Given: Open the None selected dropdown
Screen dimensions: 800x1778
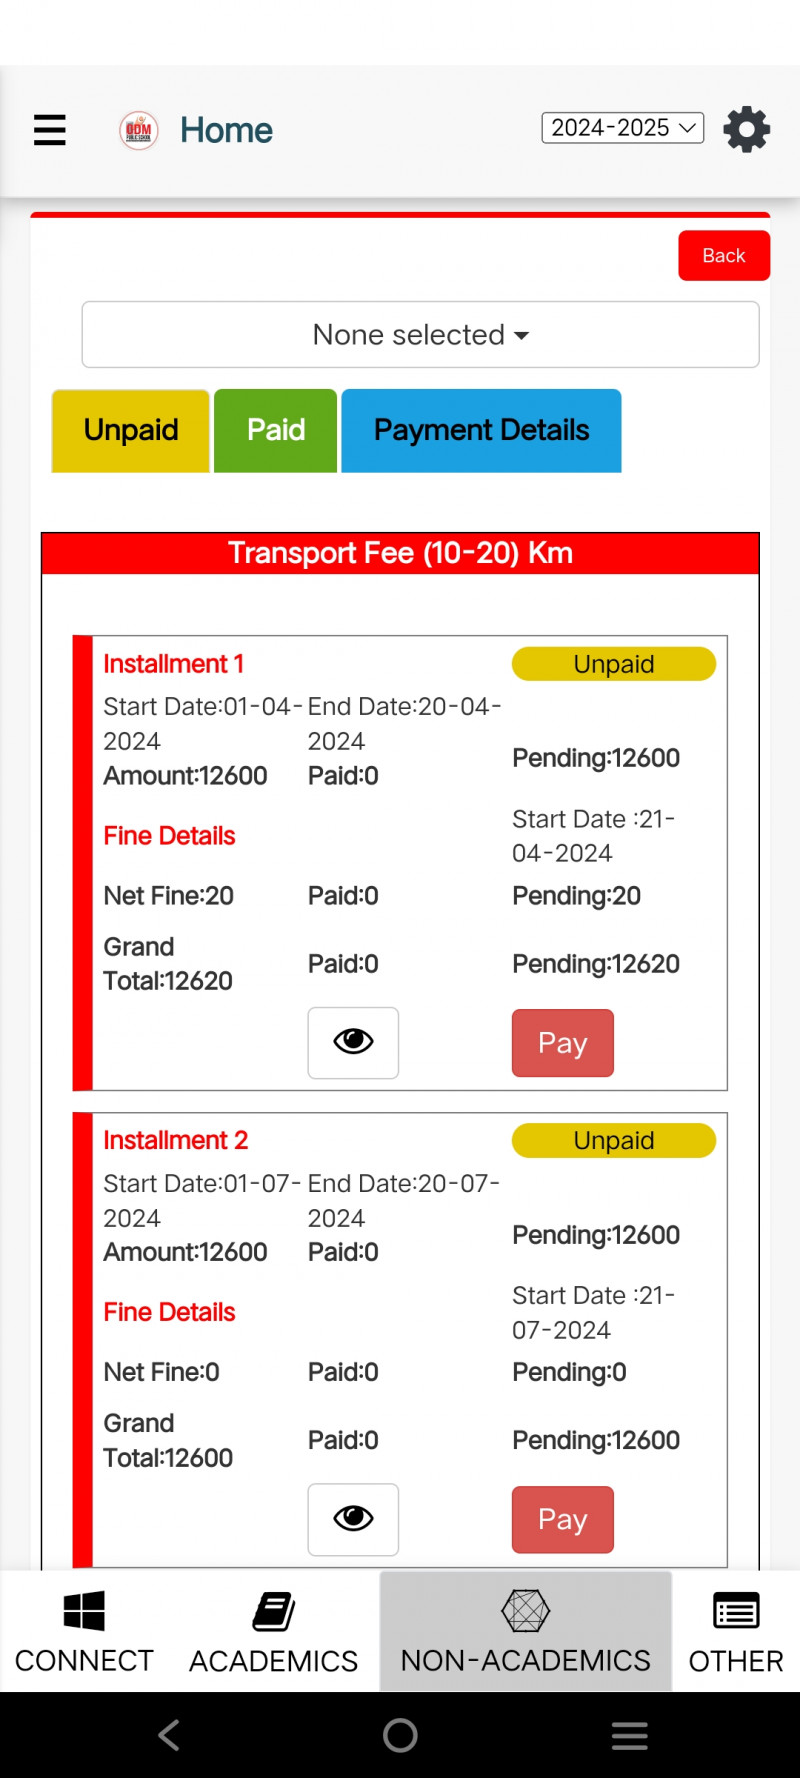Looking at the screenshot, I should point(420,335).
